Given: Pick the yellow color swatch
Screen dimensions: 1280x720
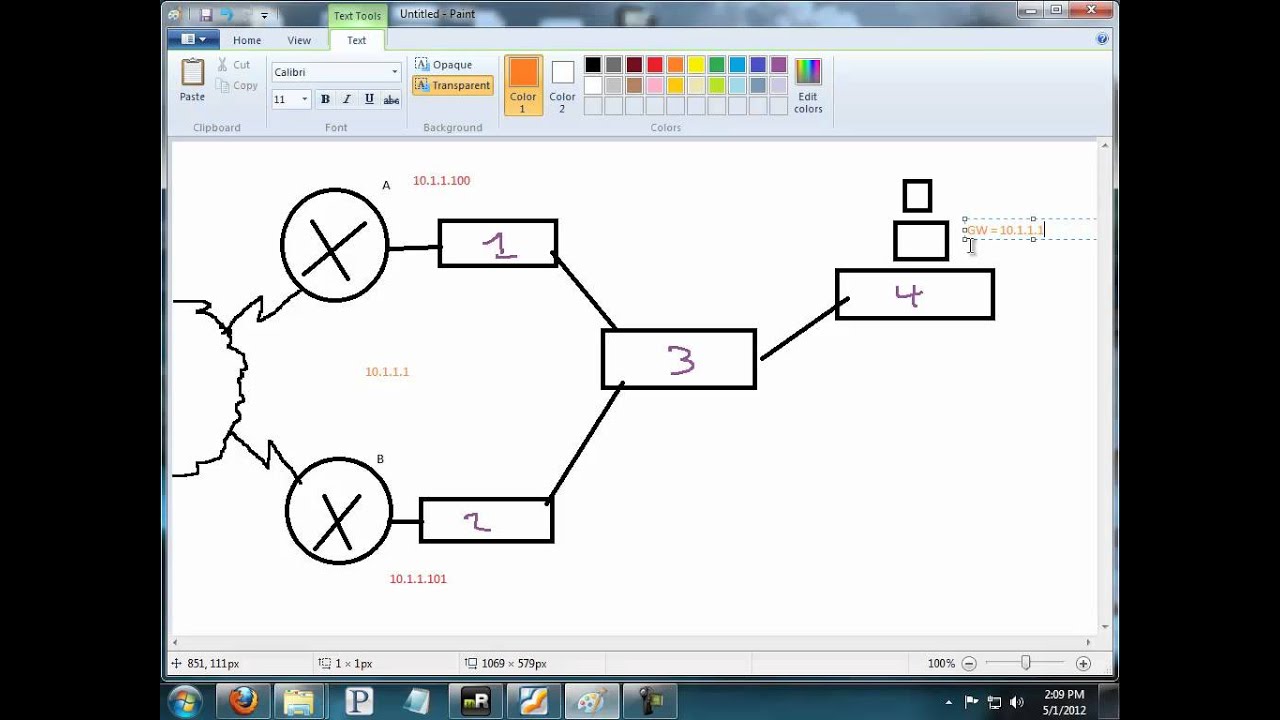Looking at the screenshot, I should pyautogui.click(x=696, y=65).
